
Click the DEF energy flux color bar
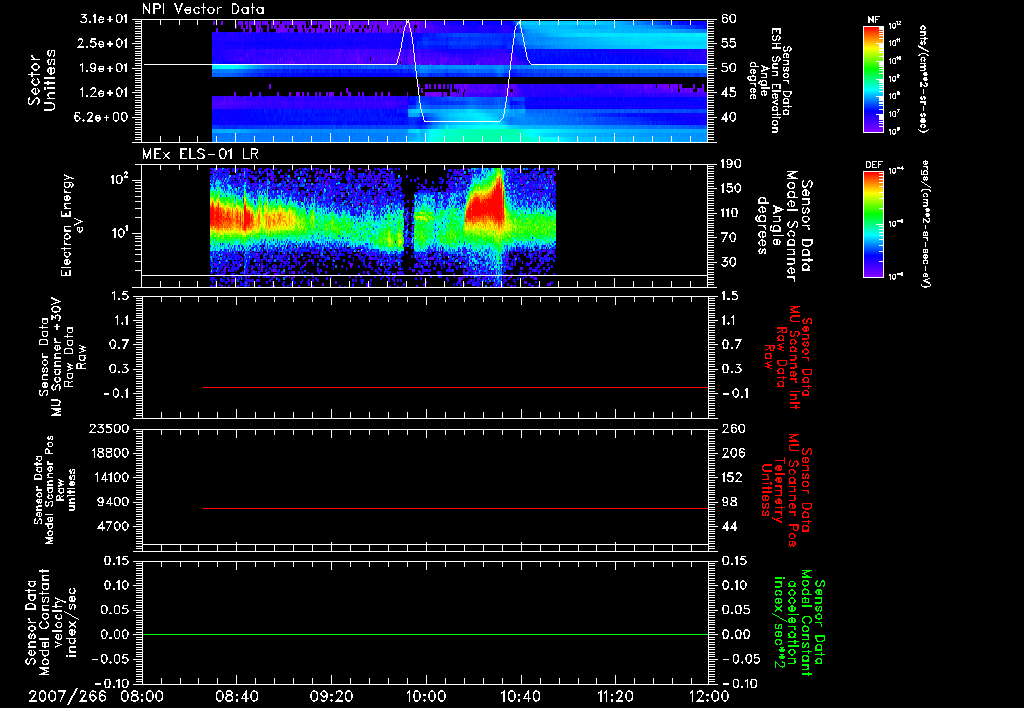click(x=874, y=224)
